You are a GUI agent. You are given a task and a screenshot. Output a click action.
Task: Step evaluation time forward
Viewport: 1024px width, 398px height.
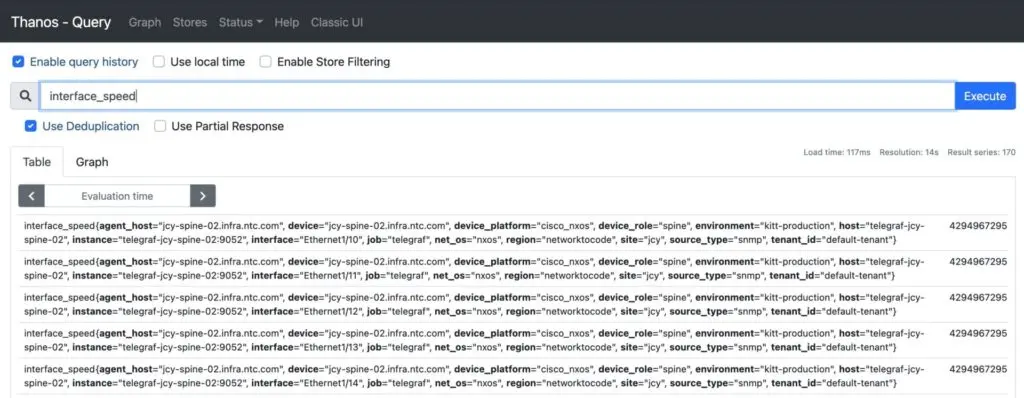202,195
